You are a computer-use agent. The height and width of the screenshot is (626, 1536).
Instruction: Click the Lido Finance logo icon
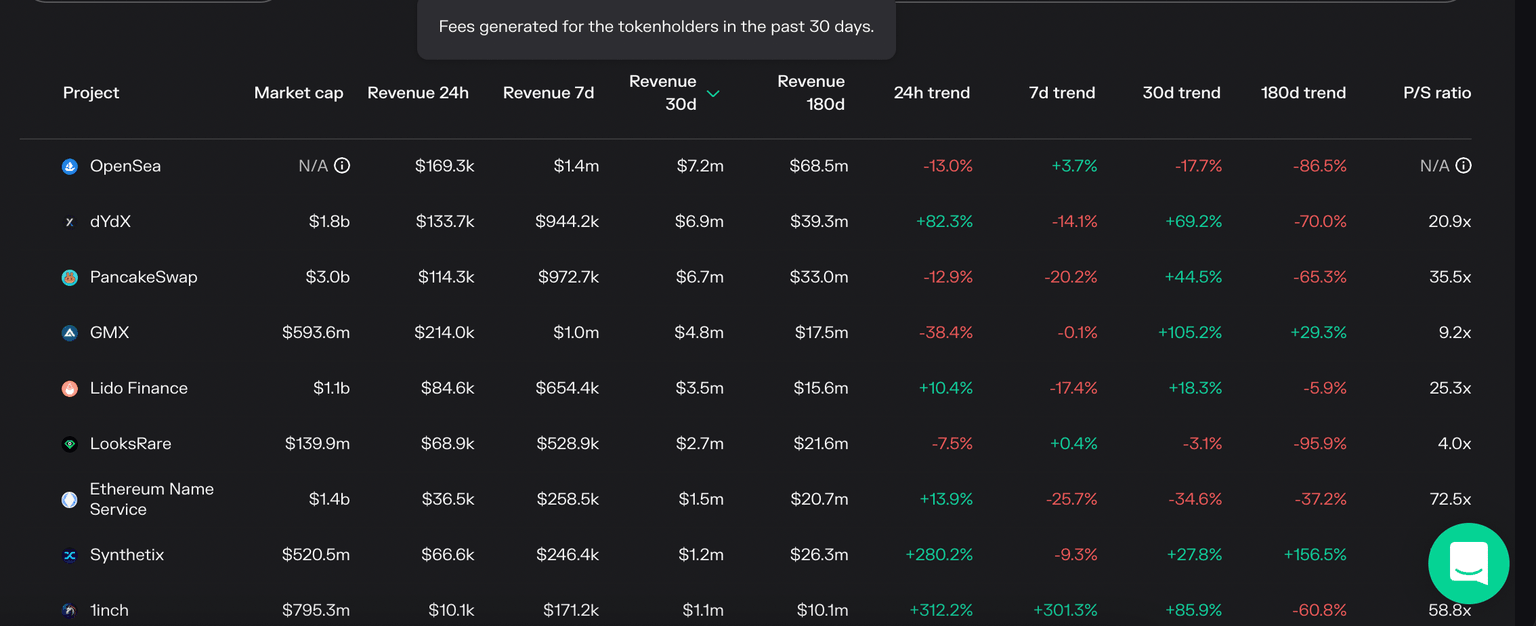coord(70,389)
